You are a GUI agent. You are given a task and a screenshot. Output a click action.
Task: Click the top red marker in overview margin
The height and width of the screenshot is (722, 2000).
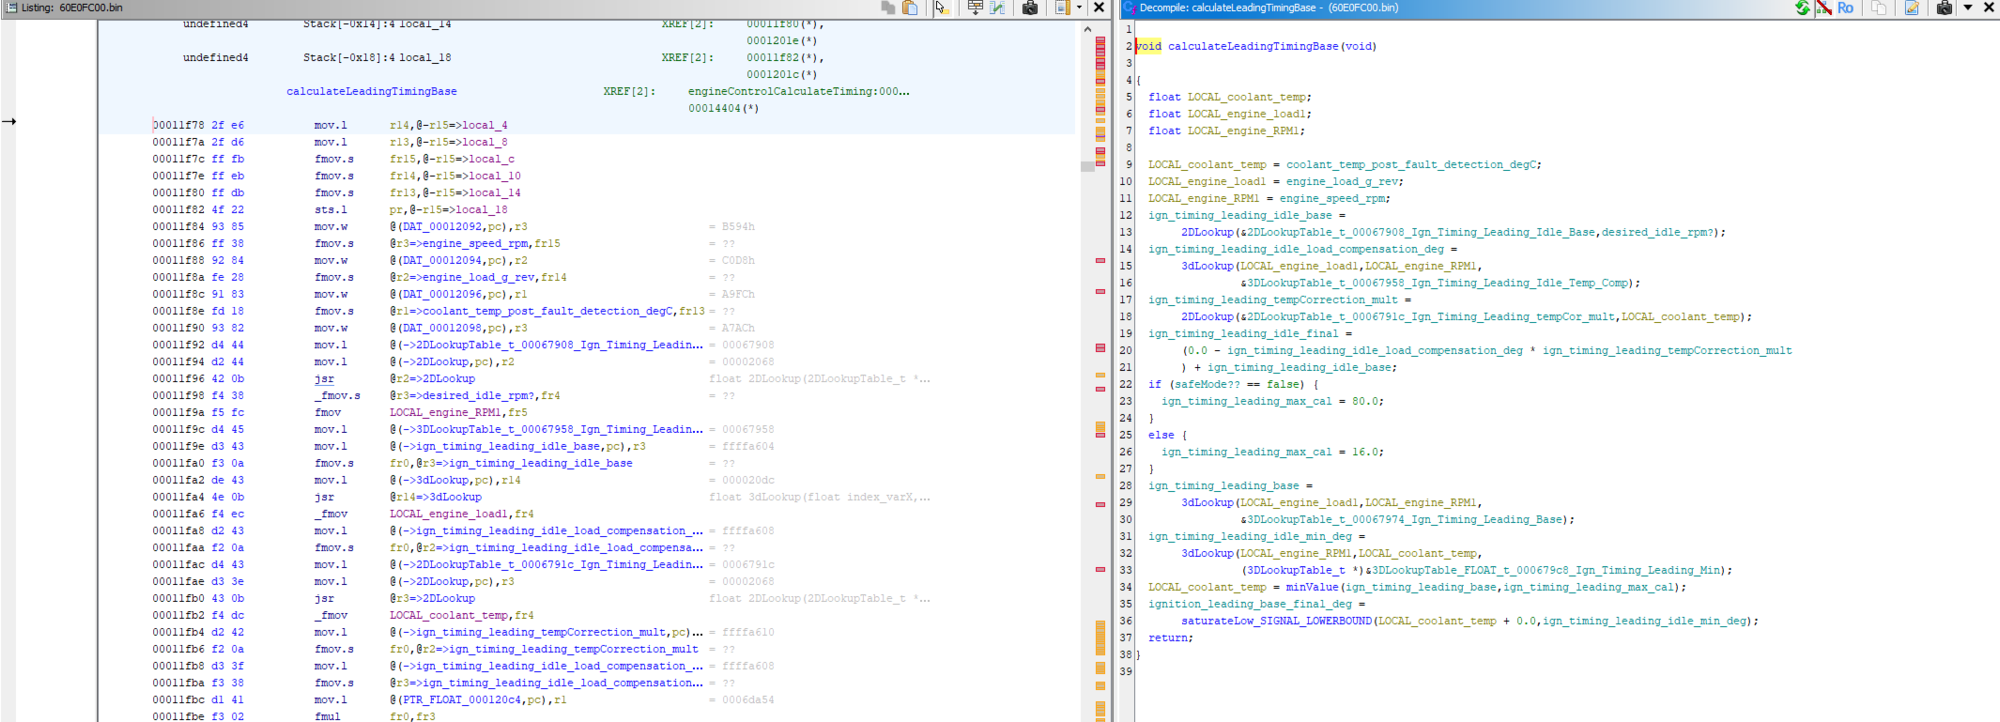coord(1100,41)
